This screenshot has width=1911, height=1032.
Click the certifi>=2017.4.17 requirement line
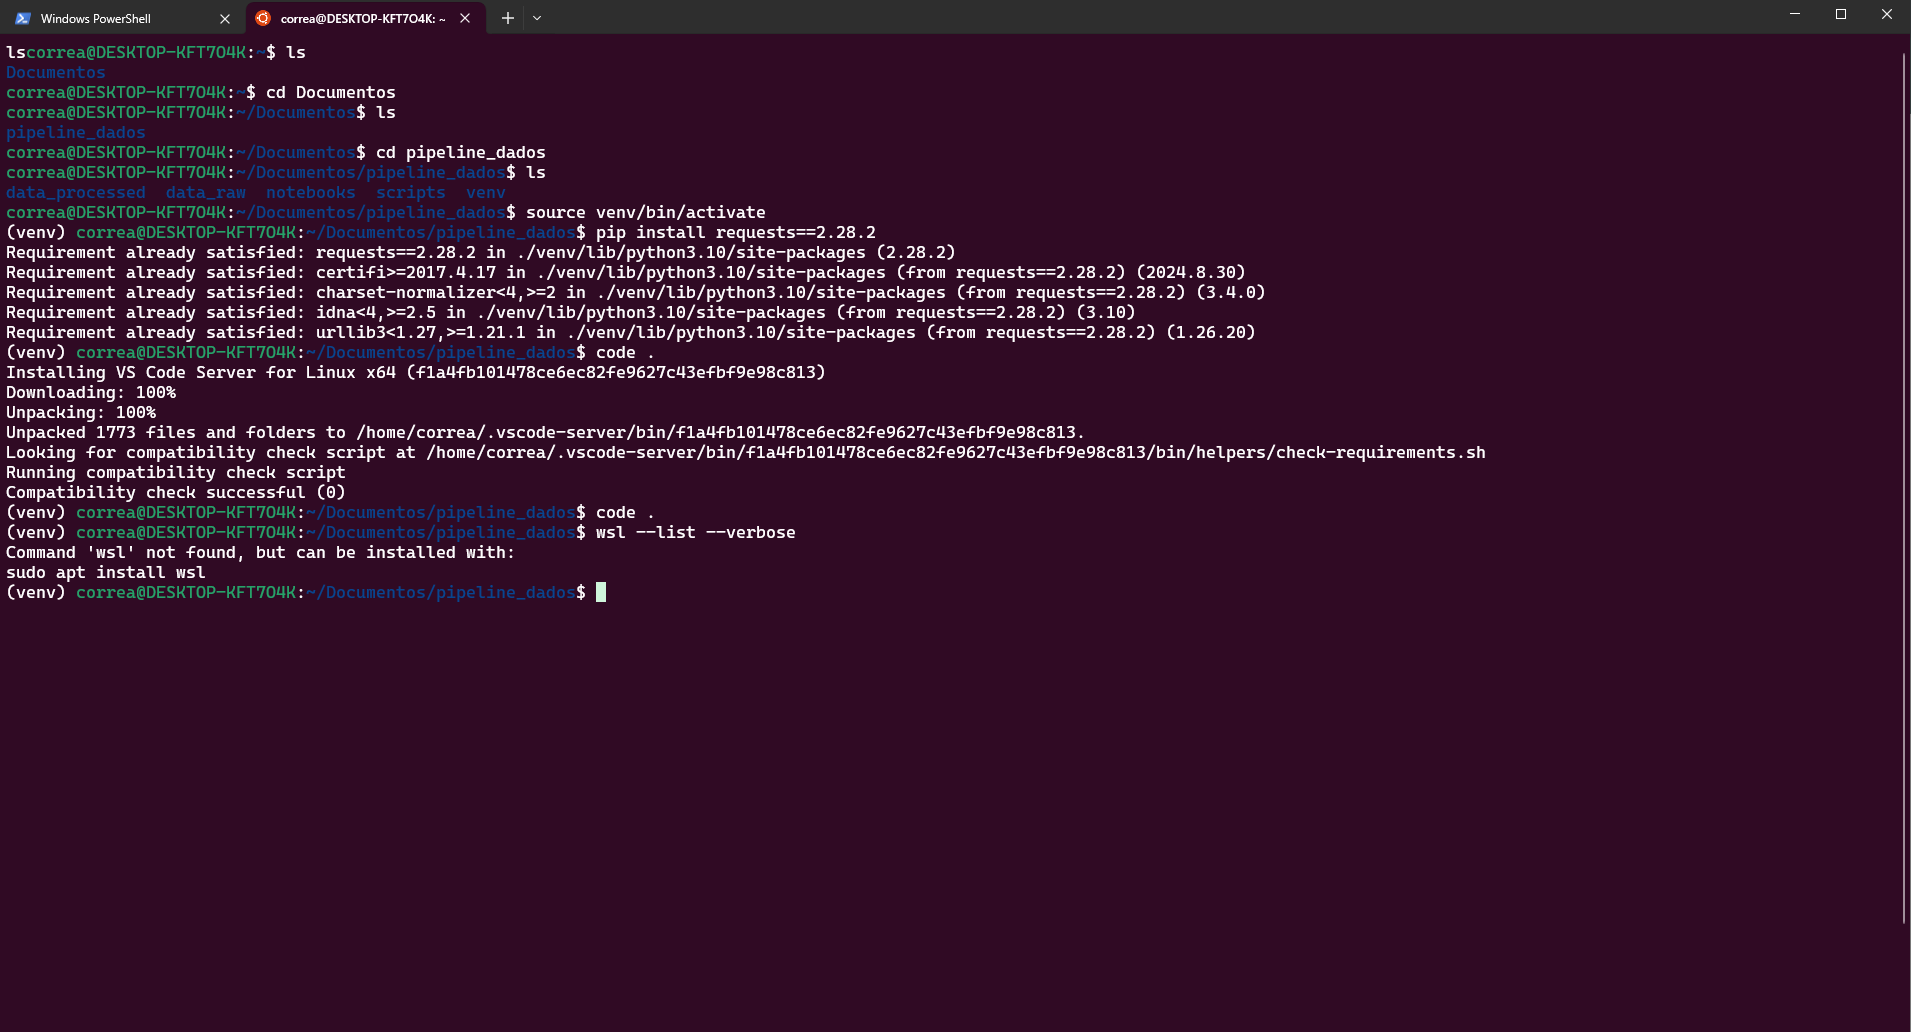pos(626,272)
